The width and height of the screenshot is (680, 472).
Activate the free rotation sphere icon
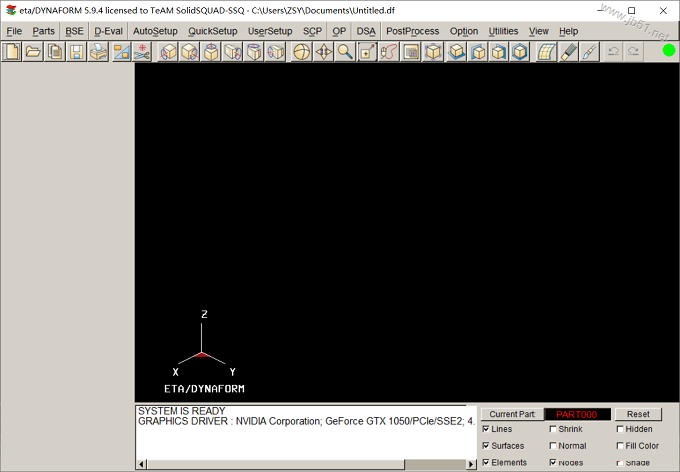(302, 52)
